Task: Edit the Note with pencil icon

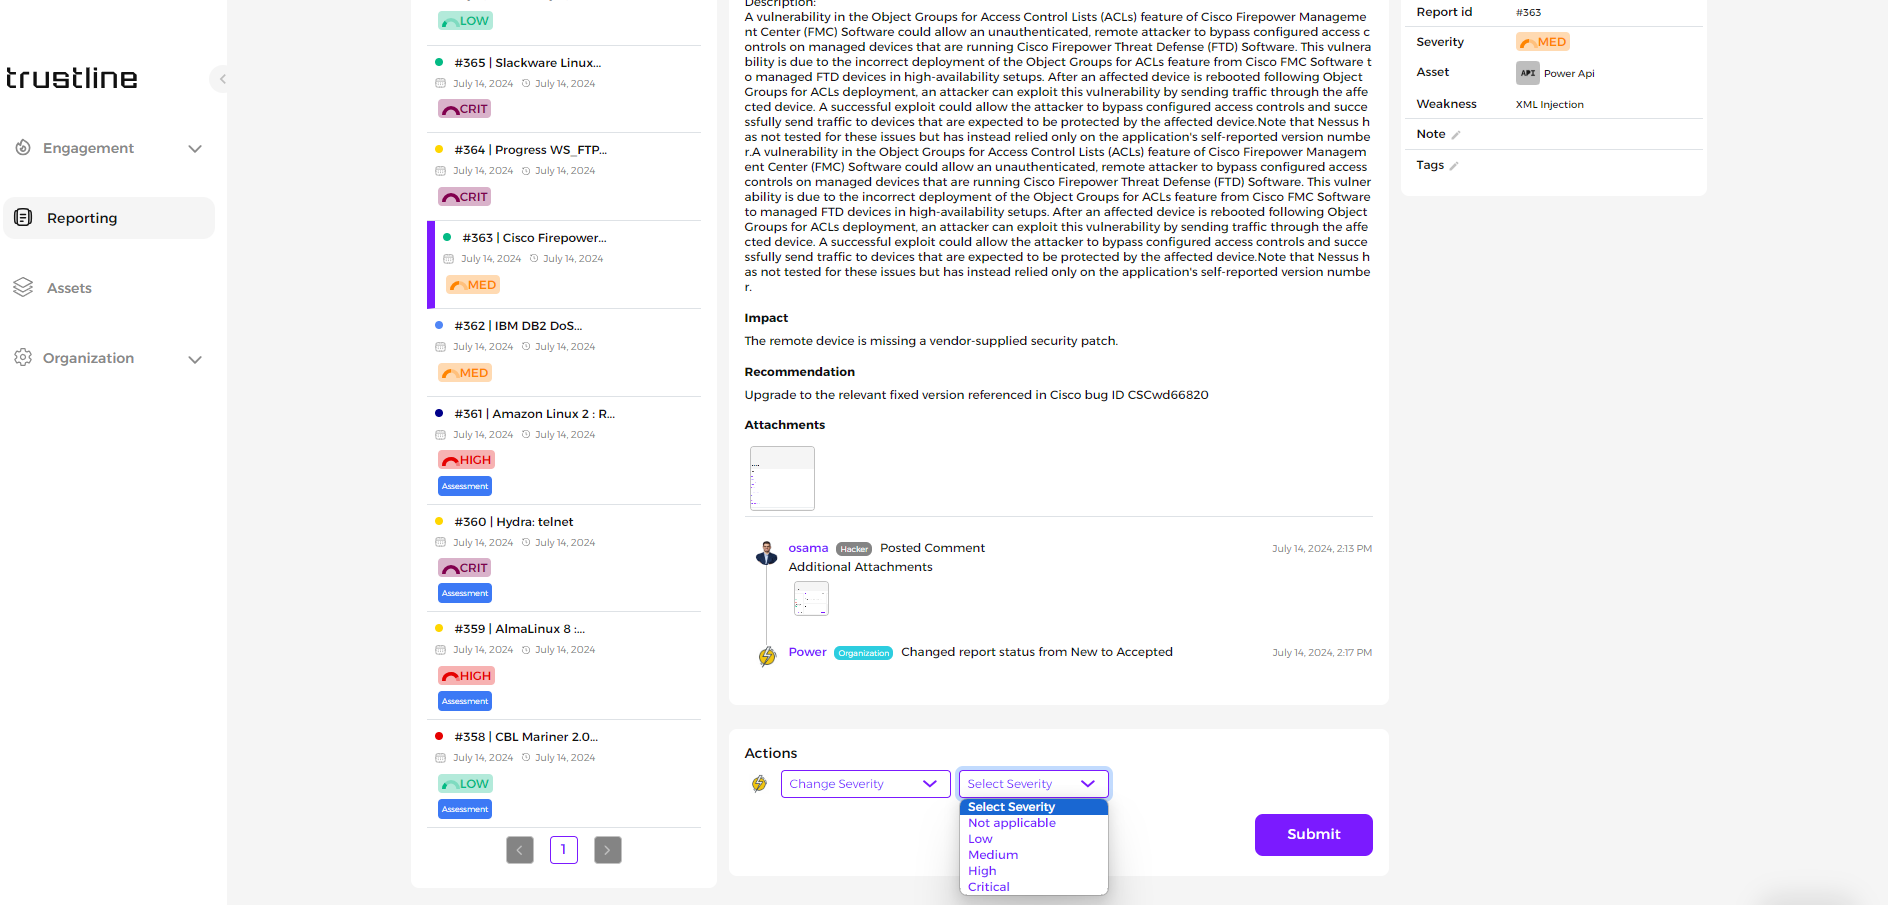Action: (1456, 135)
